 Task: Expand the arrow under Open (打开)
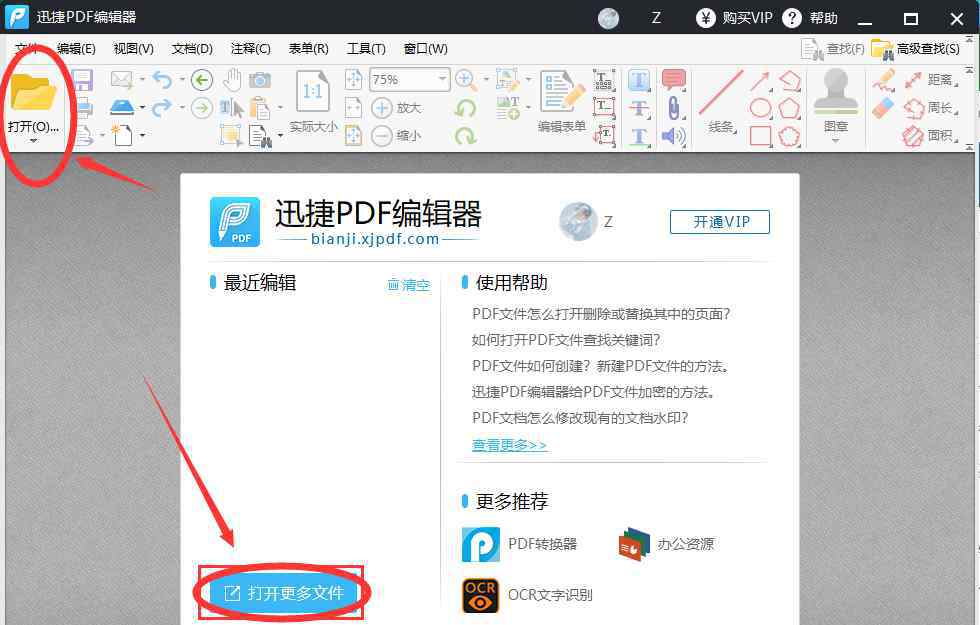(x=33, y=141)
